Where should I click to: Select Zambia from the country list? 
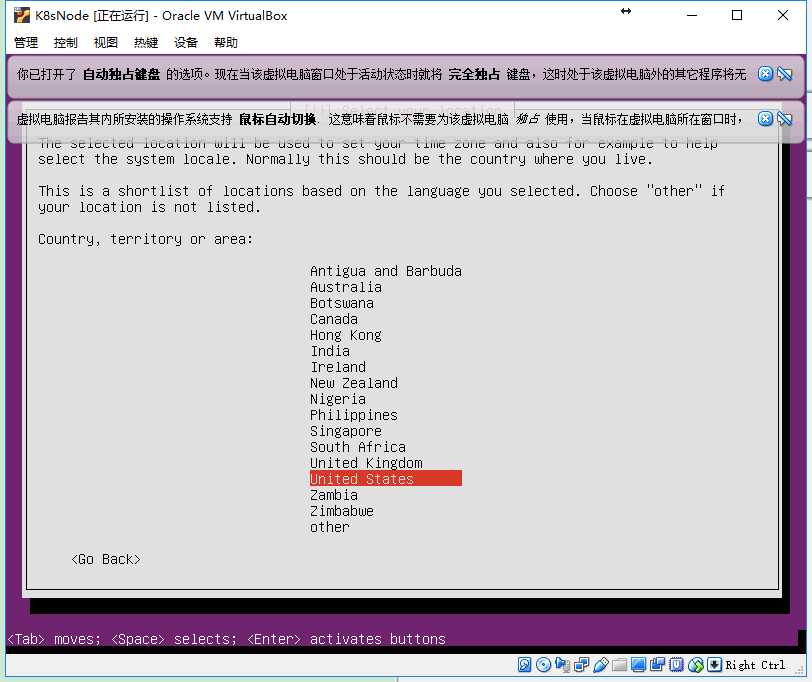point(334,496)
